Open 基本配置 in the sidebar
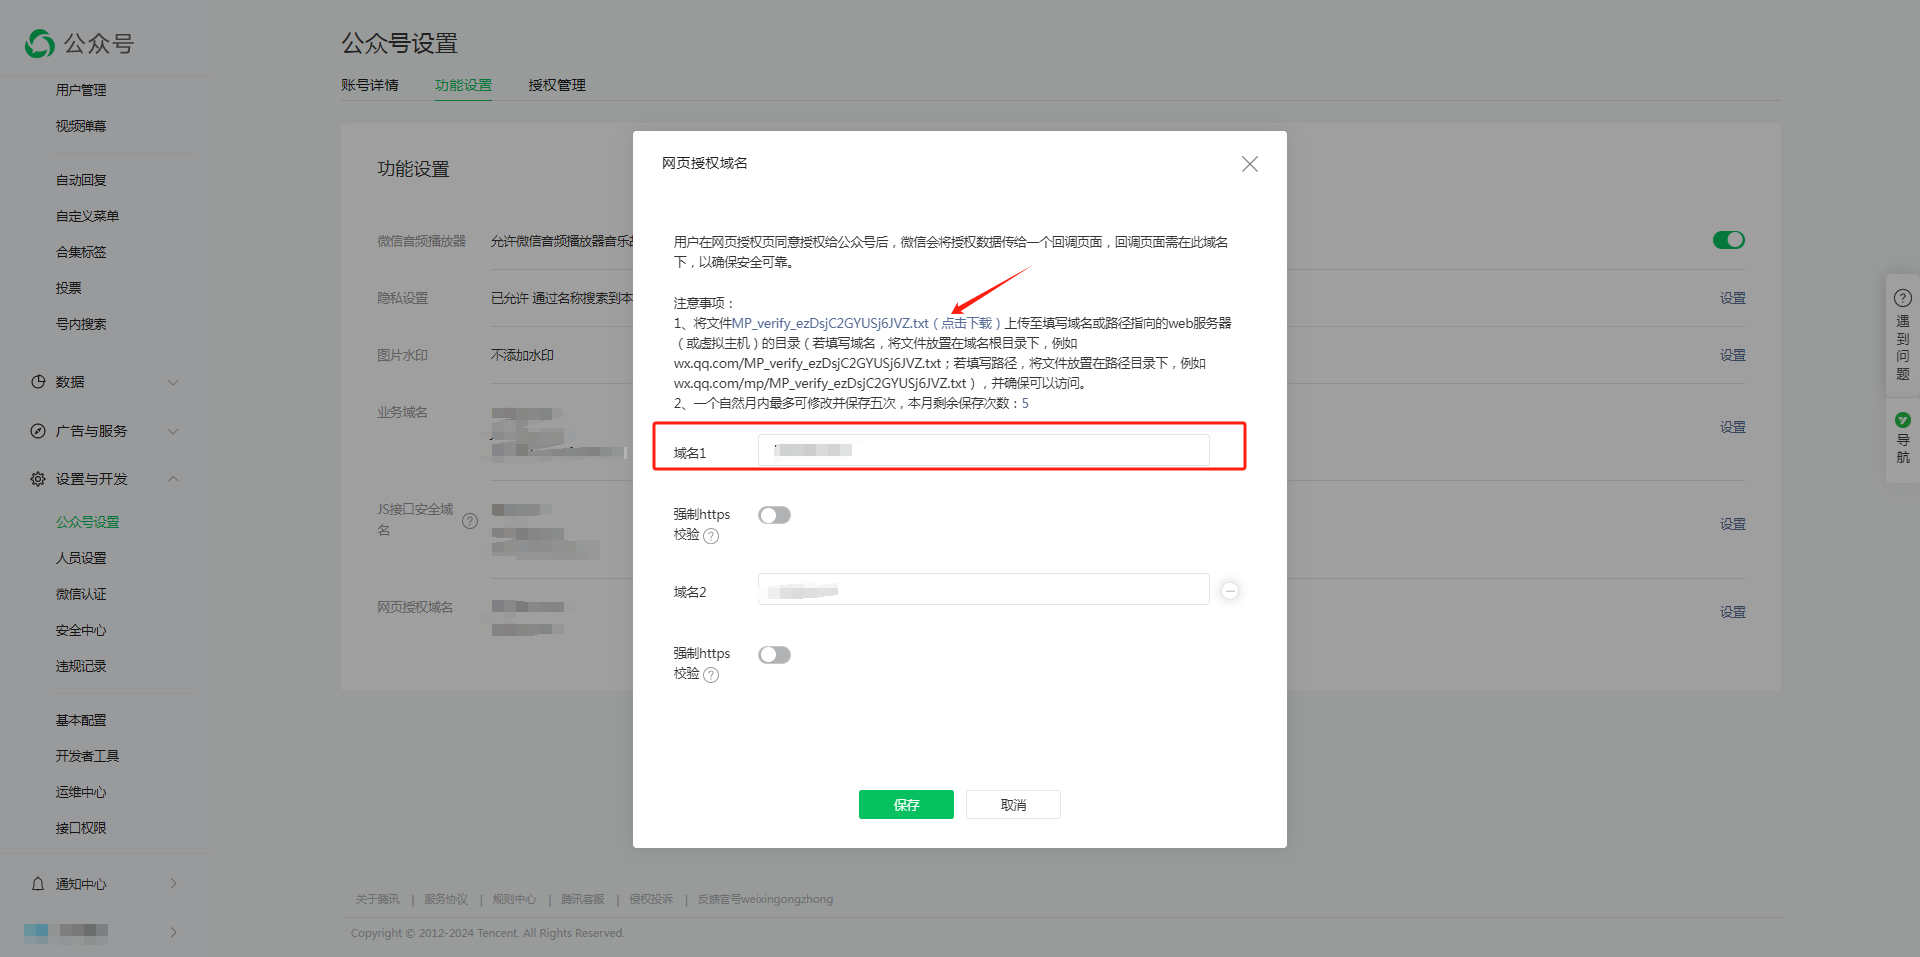Viewport: 1920px width, 957px height. click(x=81, y=720)
